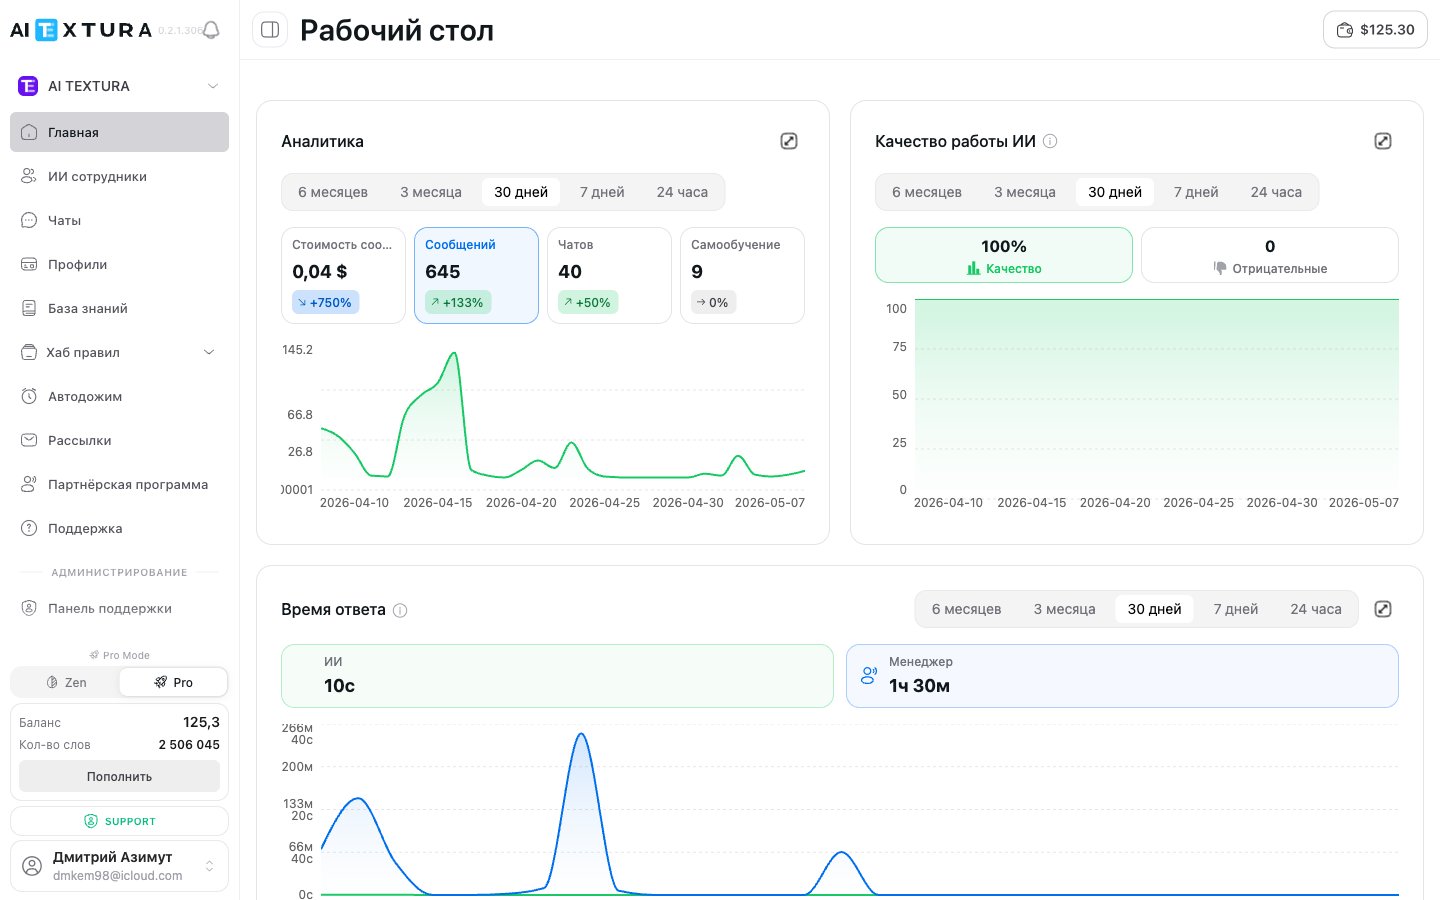The height and width of the screenshot is (900, 1440).
Task: Open Автодожим in the sidebar
Action: tap(119, 396)
